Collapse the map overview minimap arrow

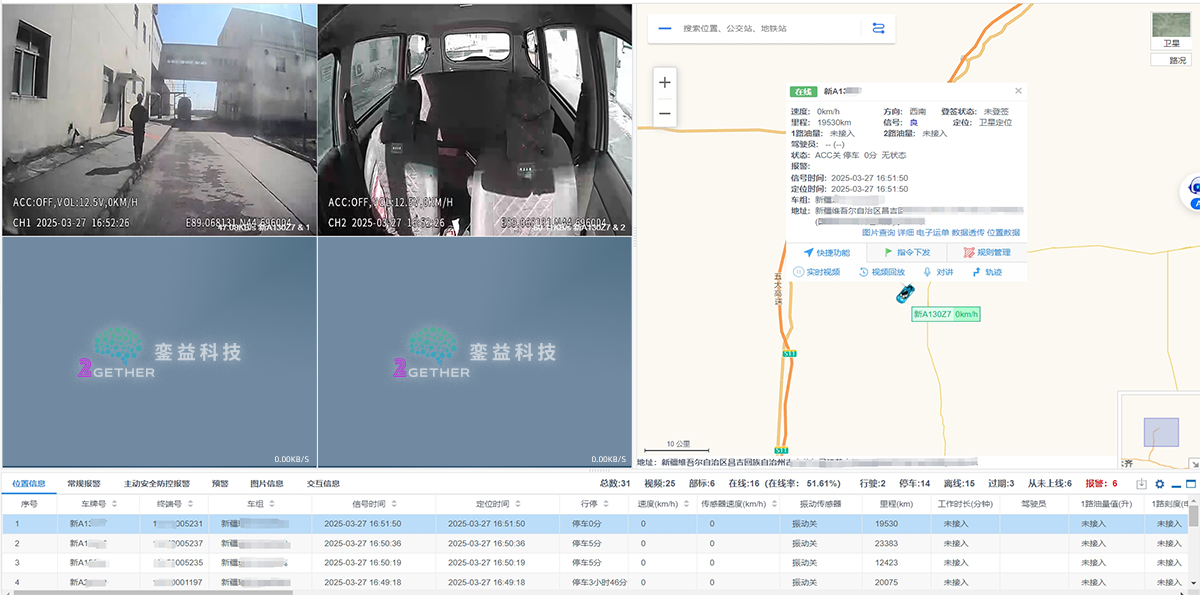(x=1193, y=463)
